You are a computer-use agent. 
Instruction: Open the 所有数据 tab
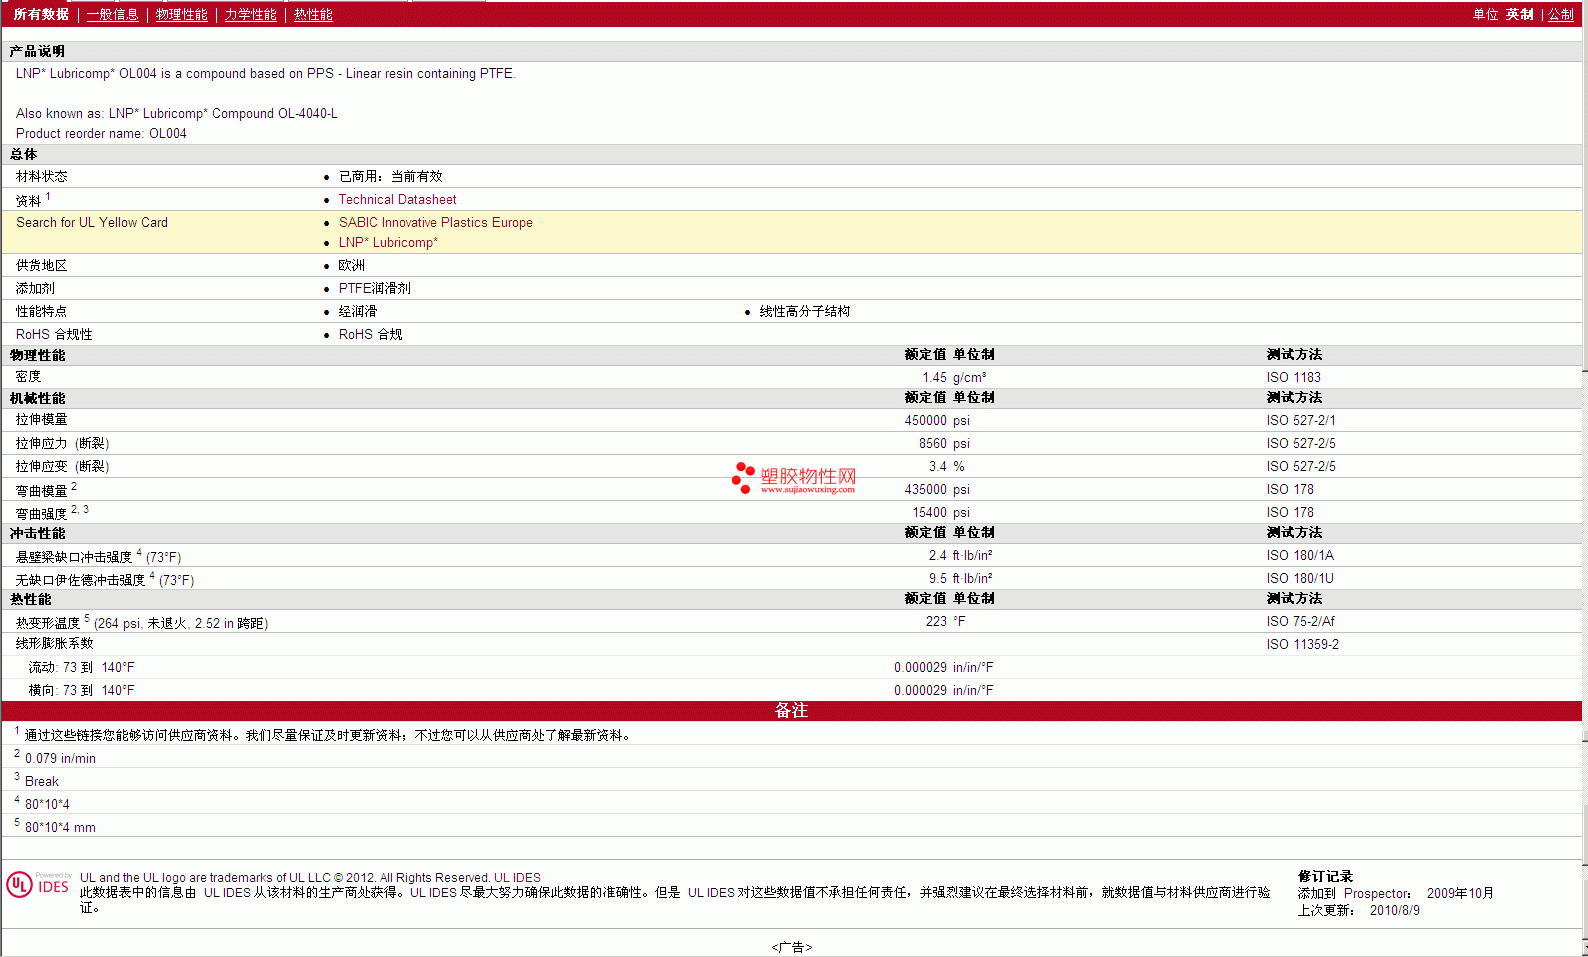(41, 14)
